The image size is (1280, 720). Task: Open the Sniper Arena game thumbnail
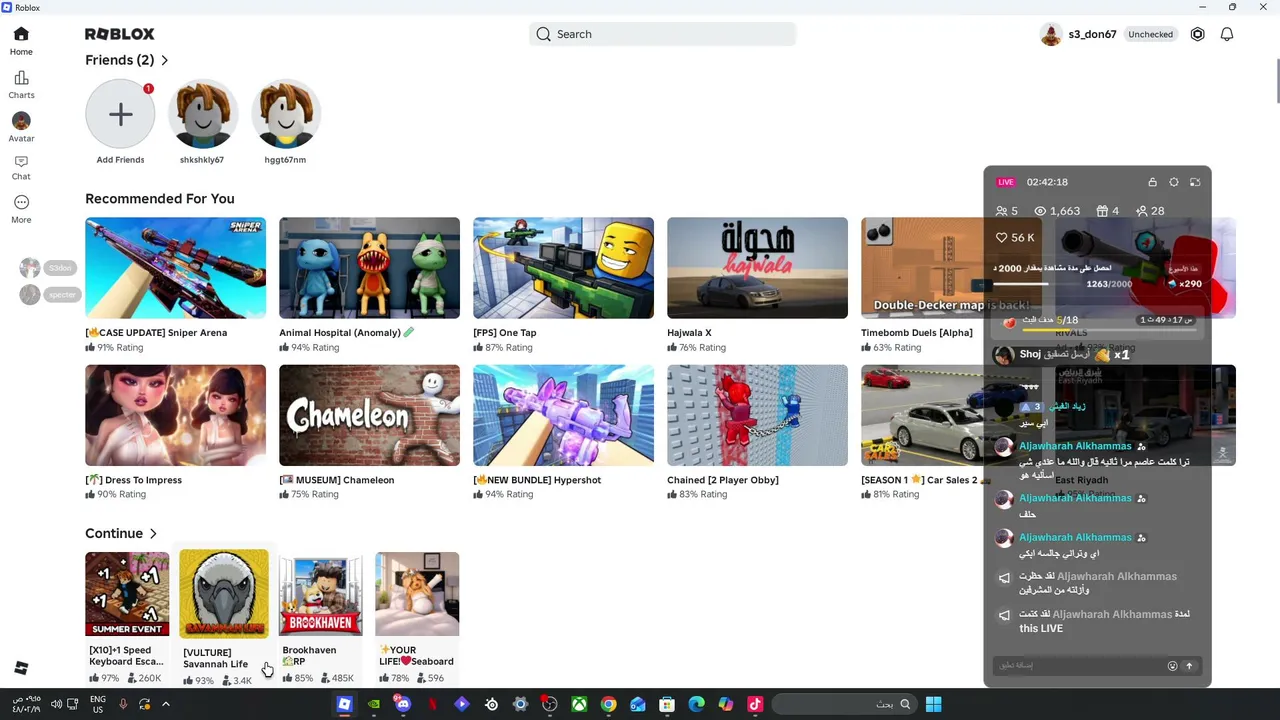point(175,268)
